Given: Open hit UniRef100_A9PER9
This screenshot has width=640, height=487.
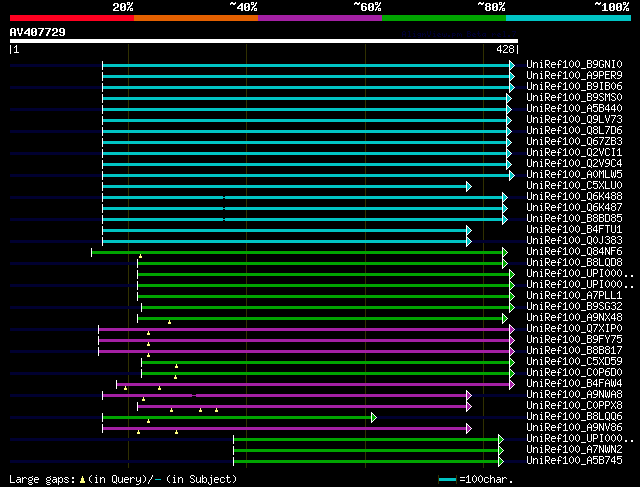Looking at the screenshot, I should click(x=574, y=76).
